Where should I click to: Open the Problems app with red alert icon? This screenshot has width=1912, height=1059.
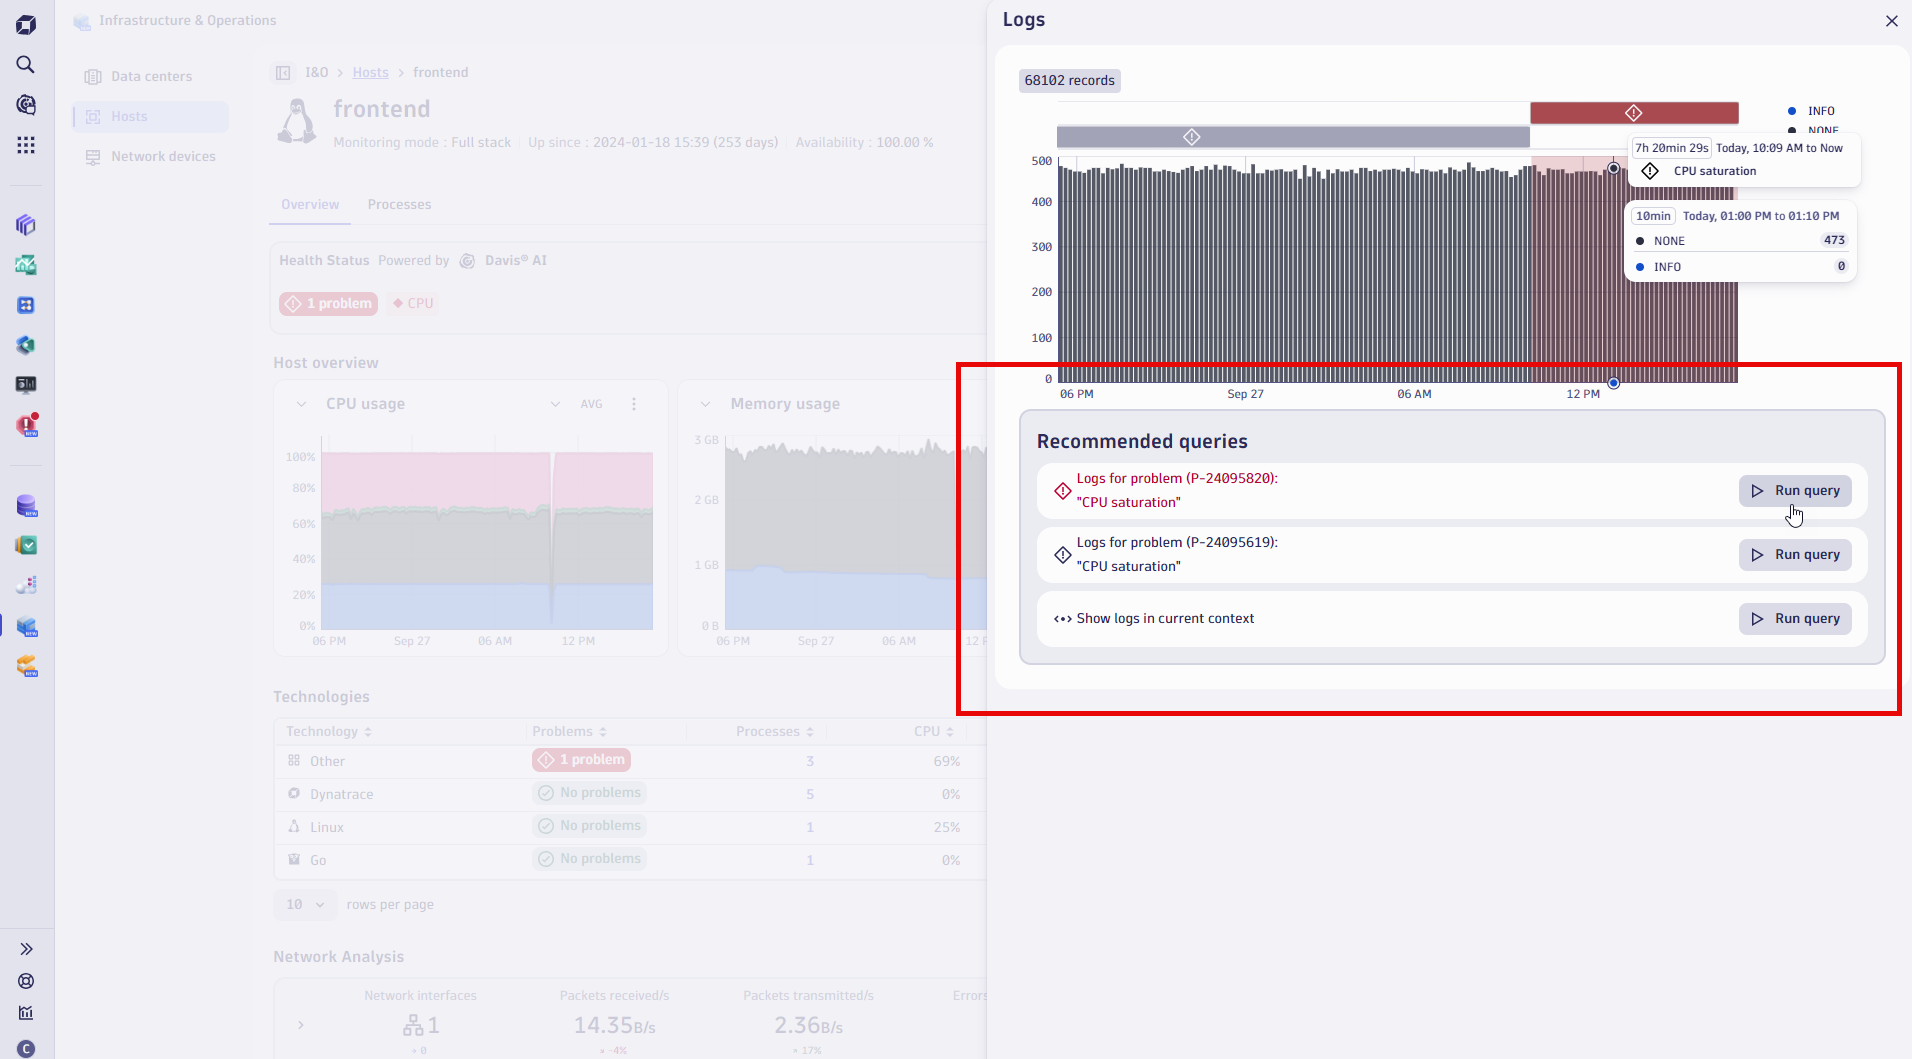point(26,425)
